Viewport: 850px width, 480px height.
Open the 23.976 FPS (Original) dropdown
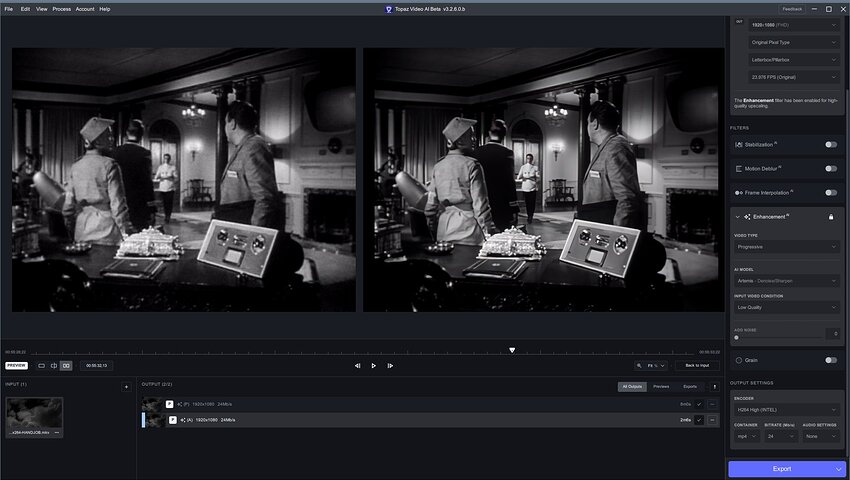(x=794, y=77)
